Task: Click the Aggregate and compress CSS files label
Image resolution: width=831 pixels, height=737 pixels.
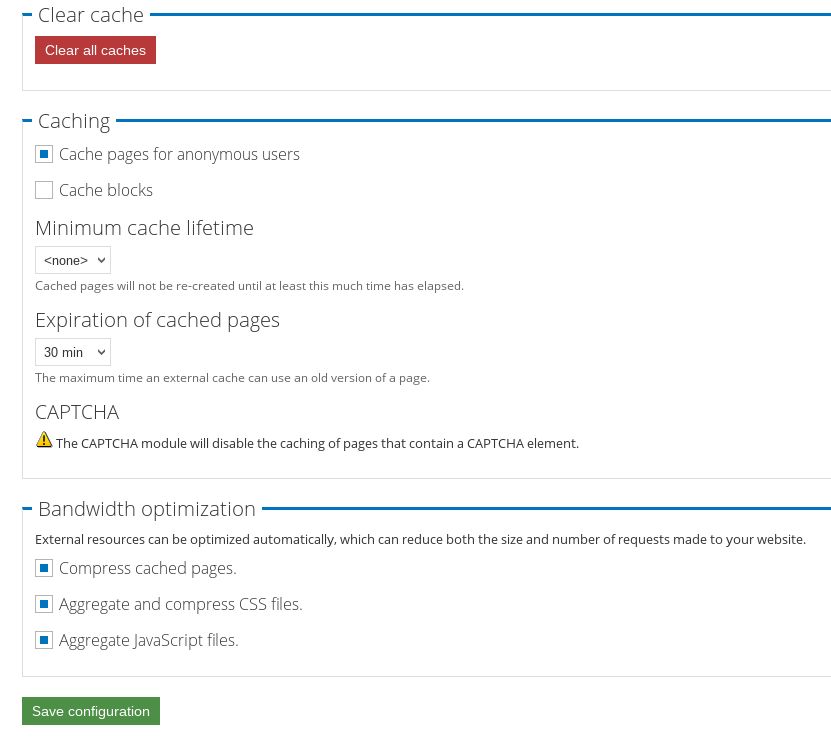Action: [181, 605]
